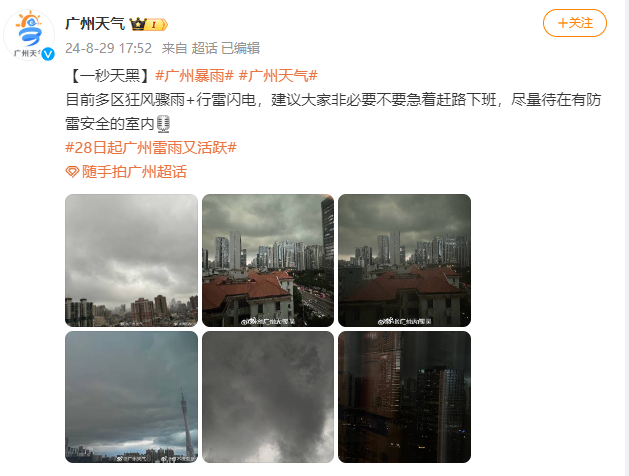Open the #广州暴雨# hashtag
This screenshot has height=476, width=629.
194,75
